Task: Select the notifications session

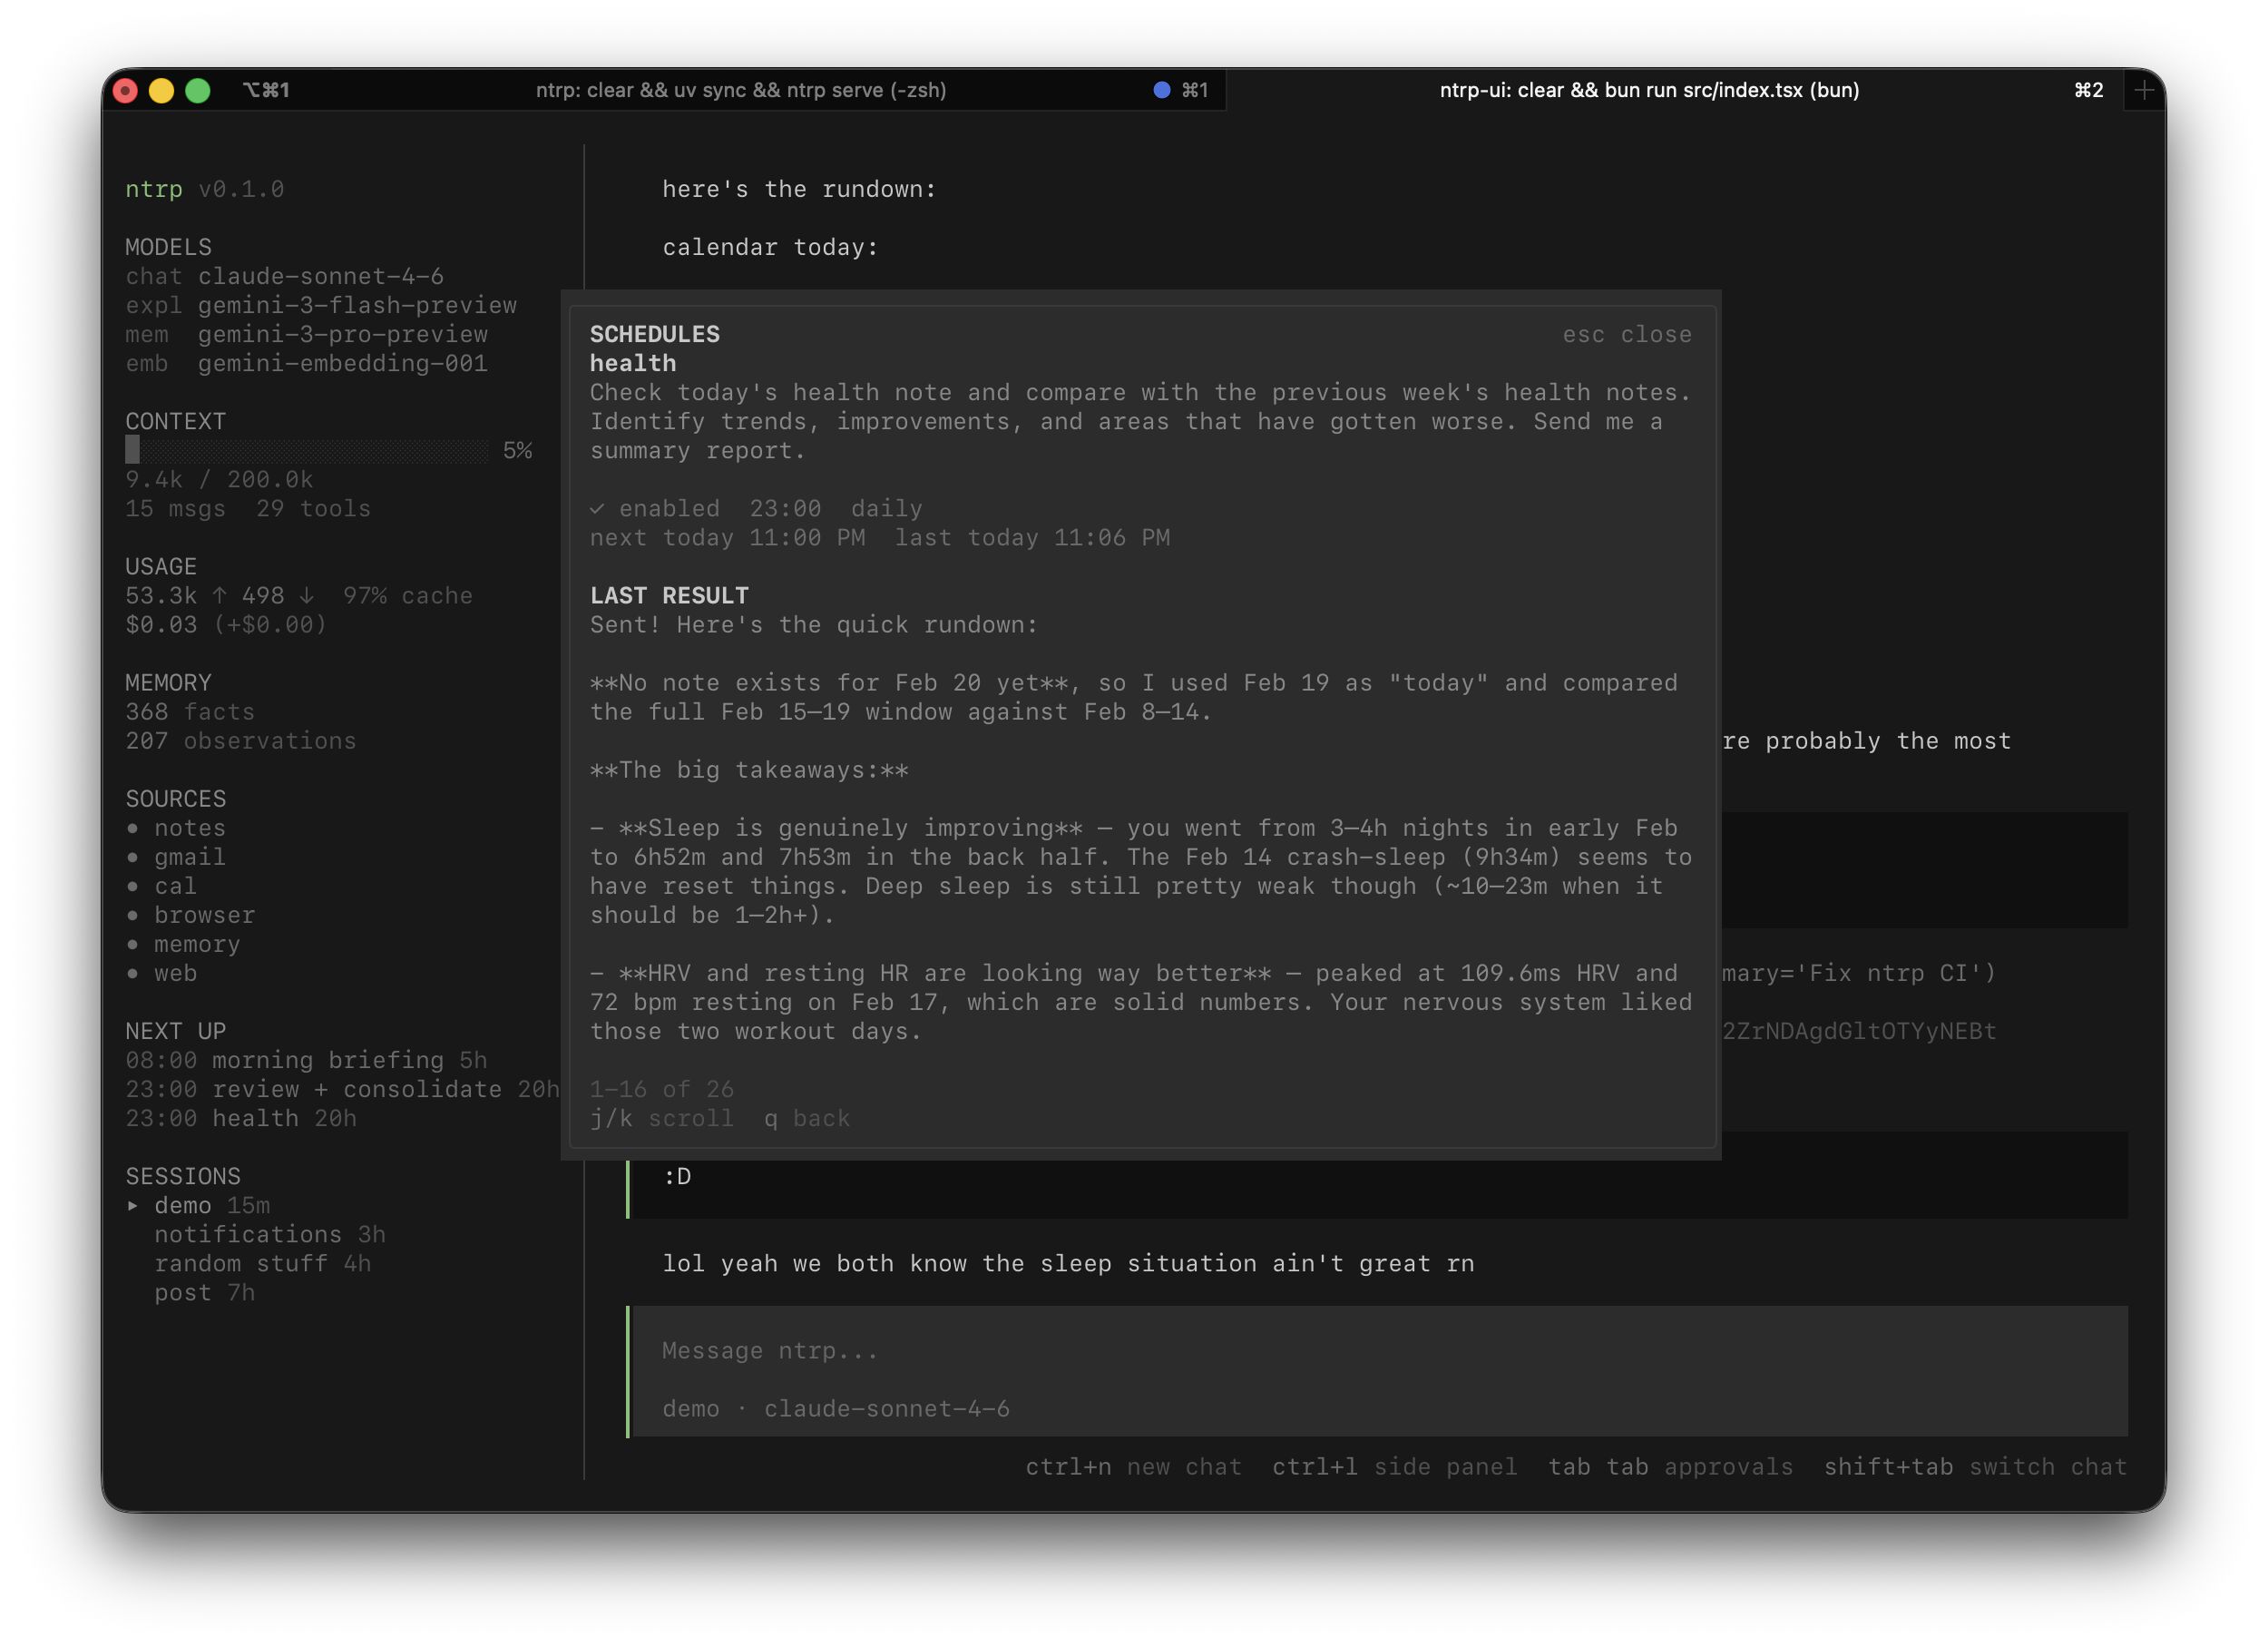Action: (x=247, y=1235)
